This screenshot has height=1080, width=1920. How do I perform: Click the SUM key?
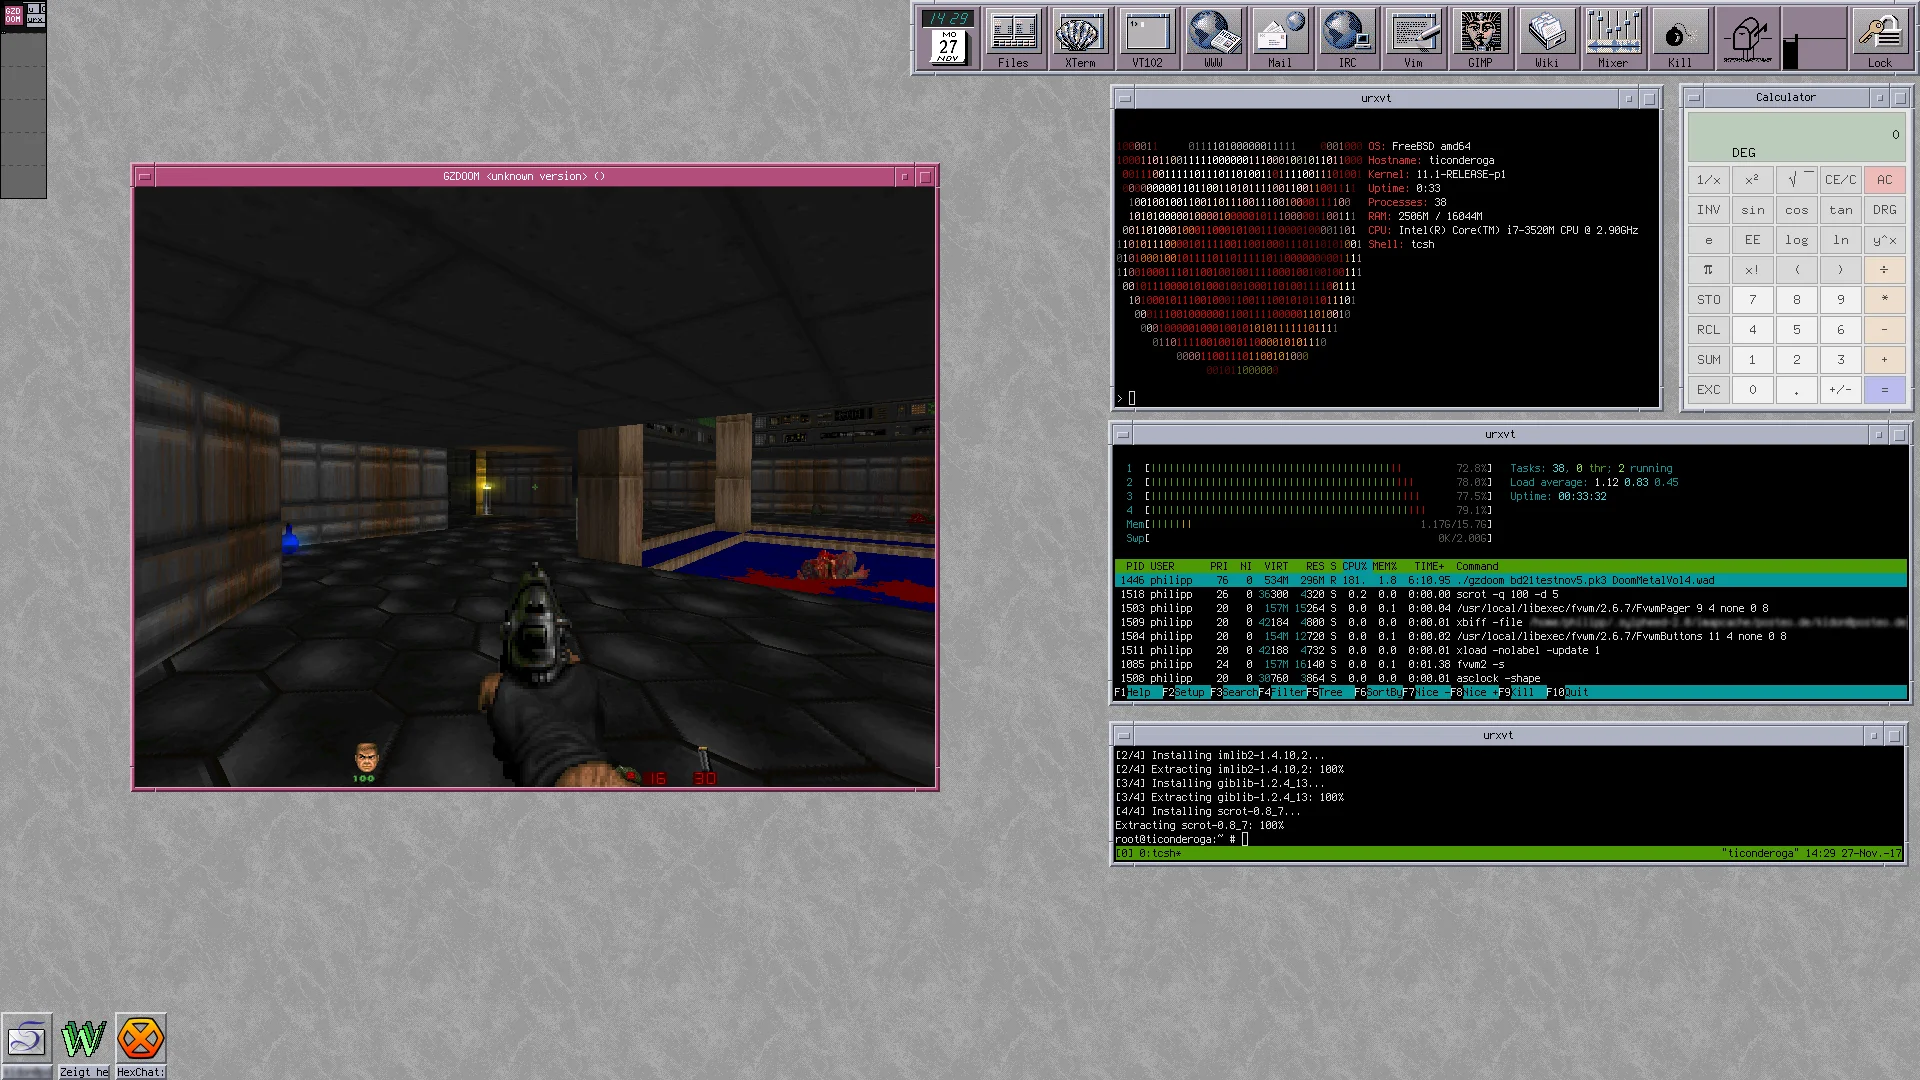pyautogui.click(x=1708, y=360)
